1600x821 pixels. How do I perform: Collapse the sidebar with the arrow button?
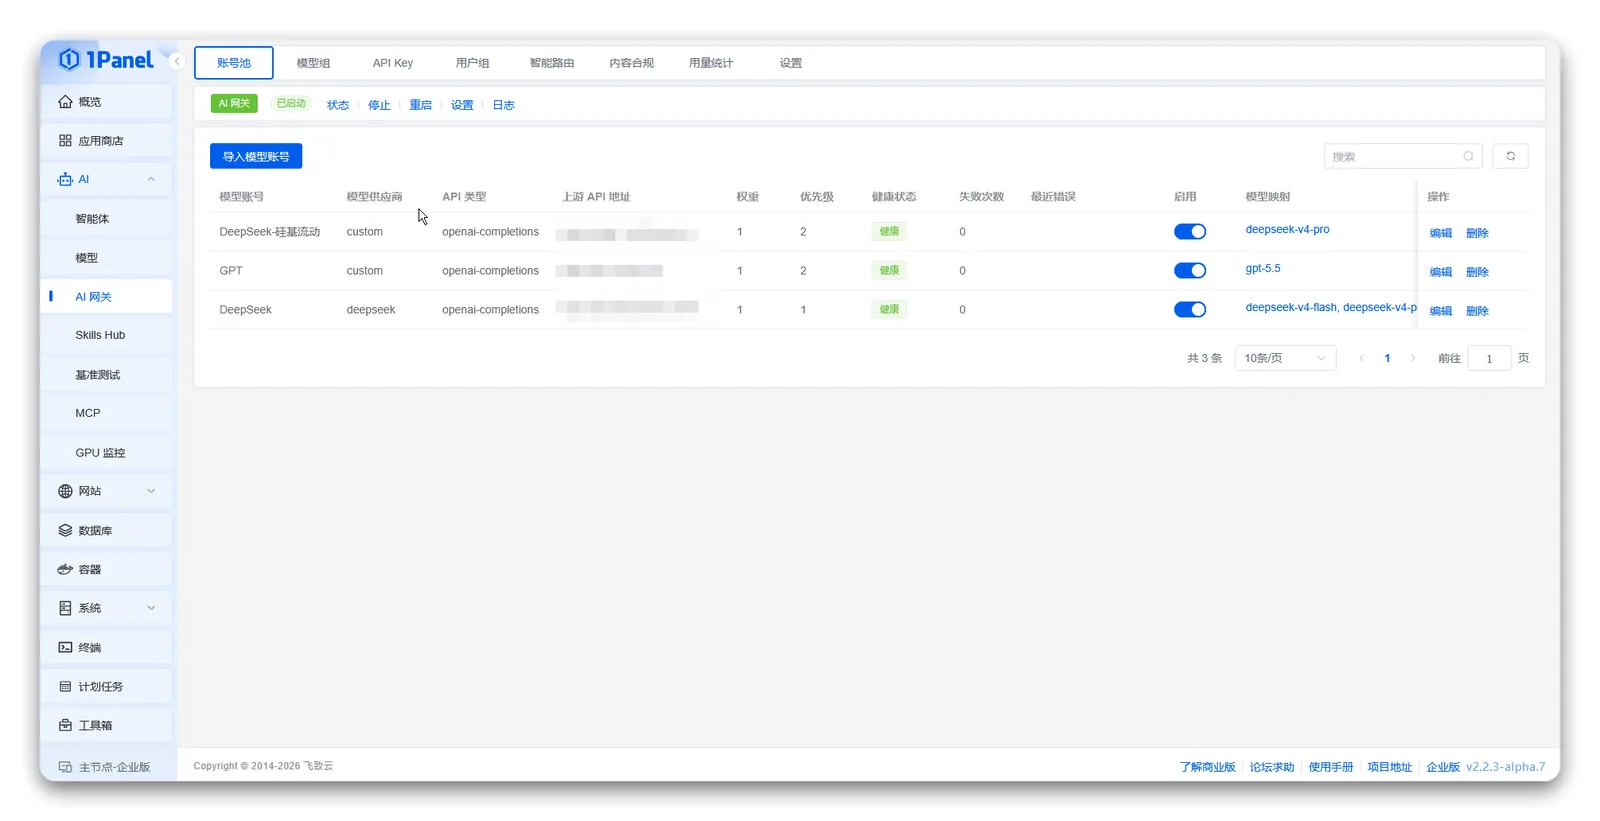pyautogui.click(x=177, y=62)
